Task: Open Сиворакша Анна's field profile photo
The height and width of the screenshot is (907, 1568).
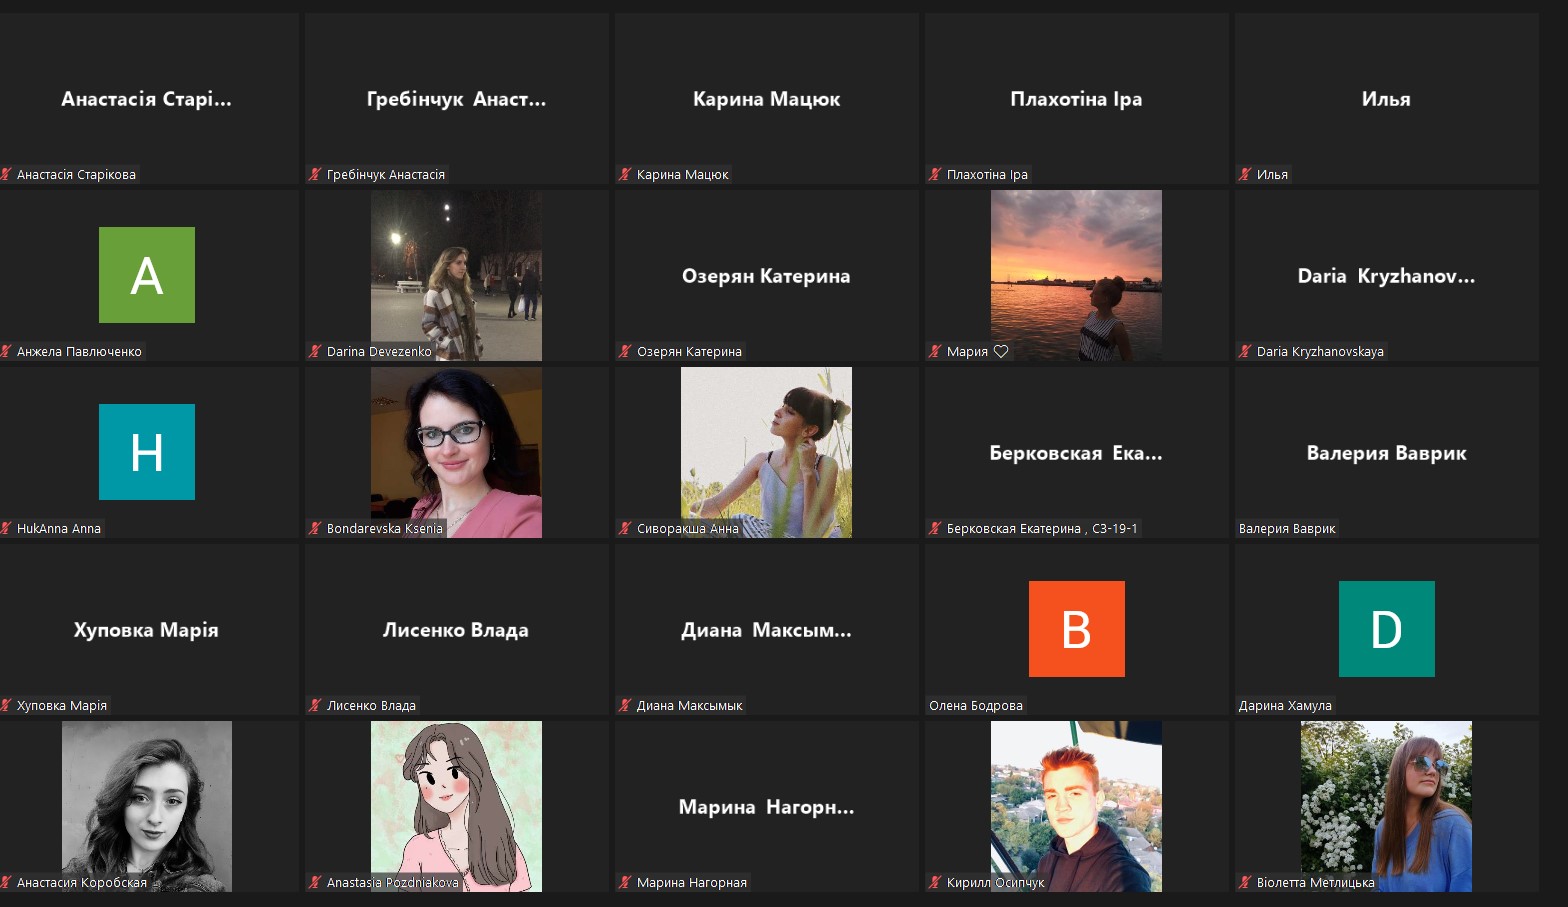Action: click(766, 452)
